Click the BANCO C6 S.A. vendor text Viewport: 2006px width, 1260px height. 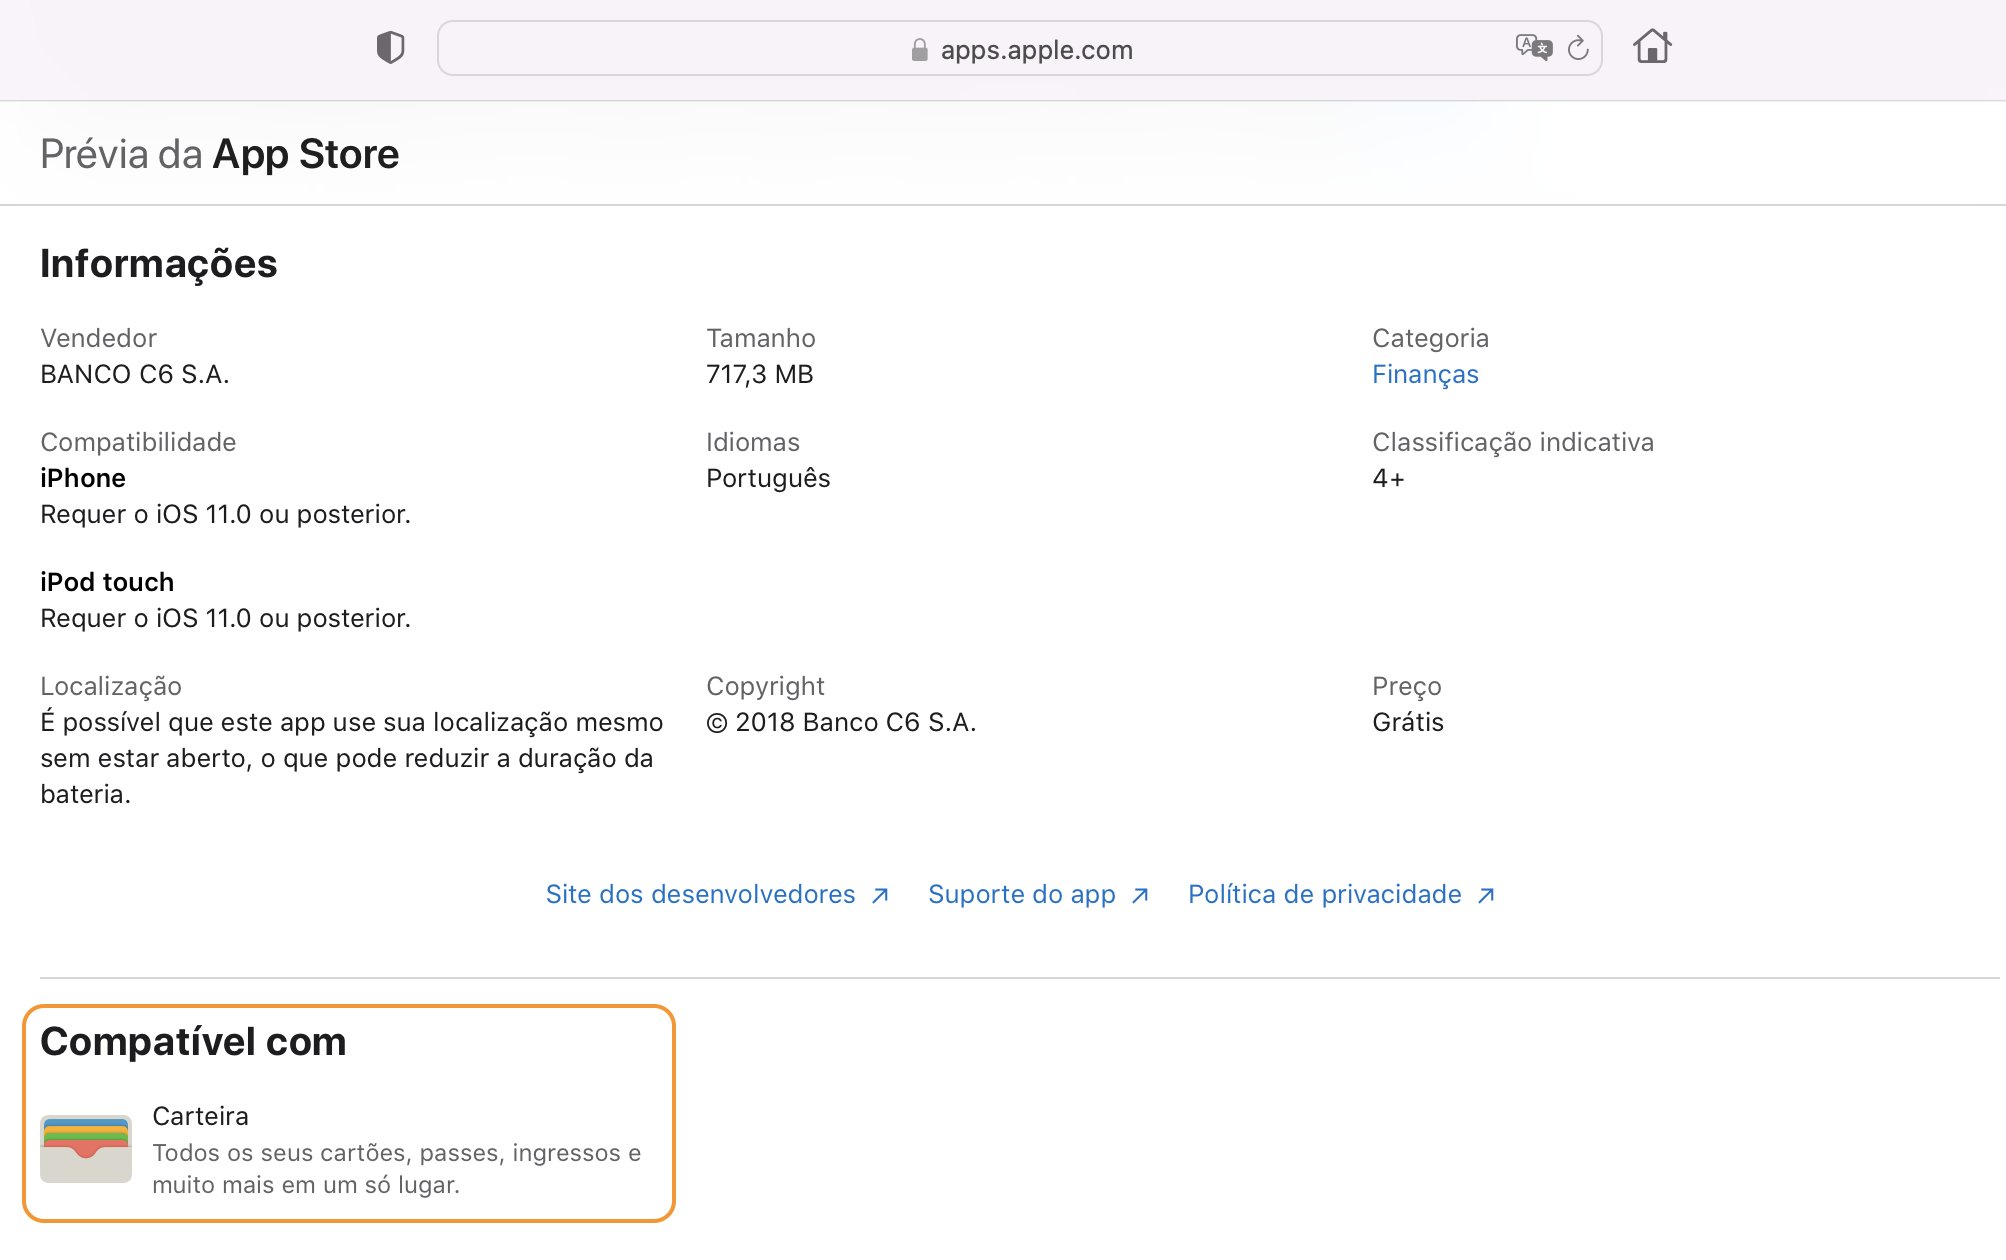pyautogui.click(x=135, y=374)
